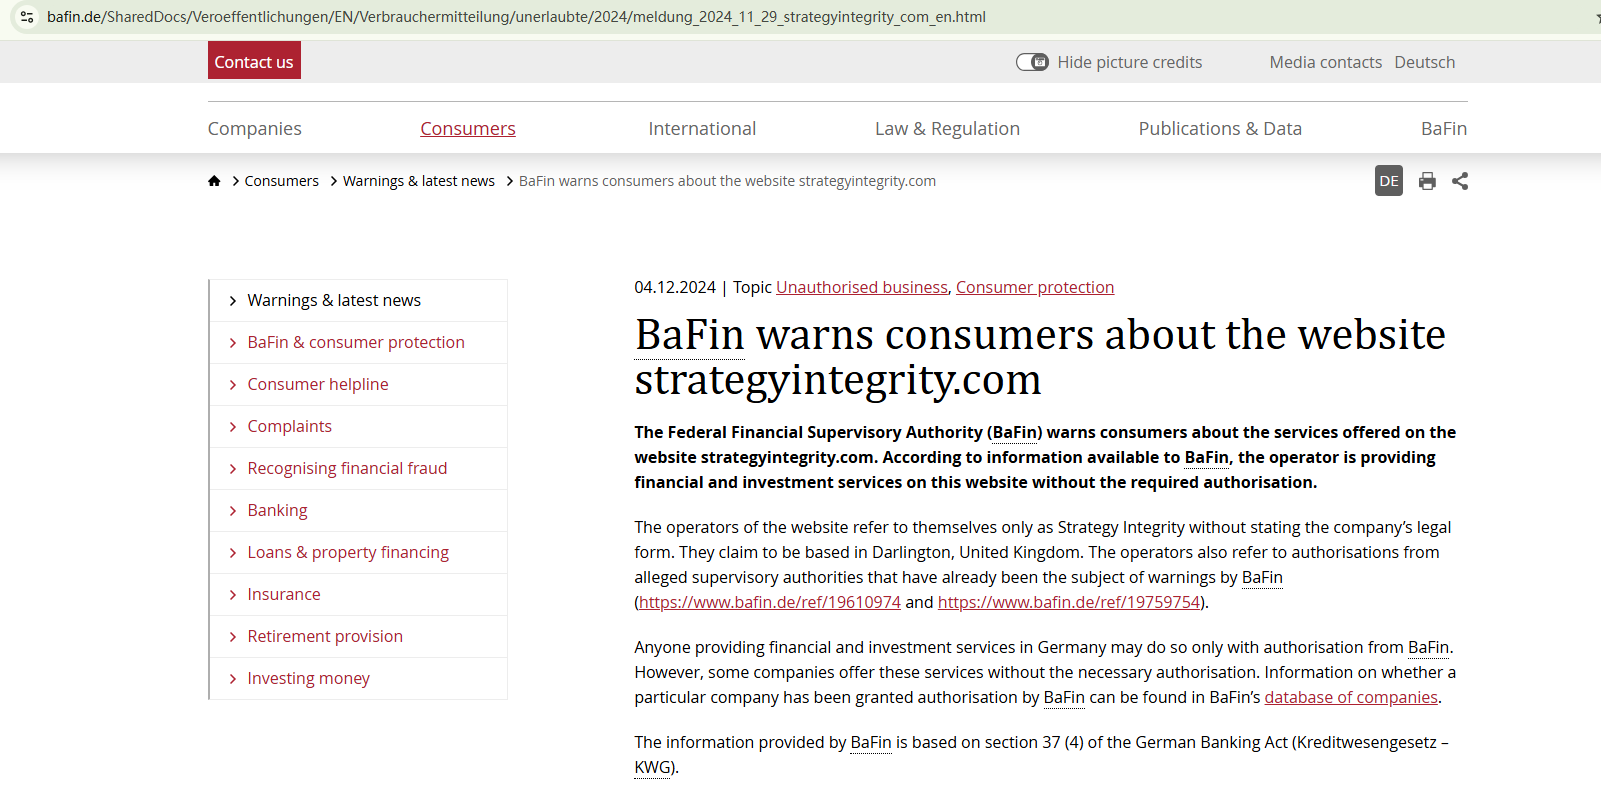Click the site information icon in address bar
The height and width of the screenshot is (791, 1601).
click(27, 17)
